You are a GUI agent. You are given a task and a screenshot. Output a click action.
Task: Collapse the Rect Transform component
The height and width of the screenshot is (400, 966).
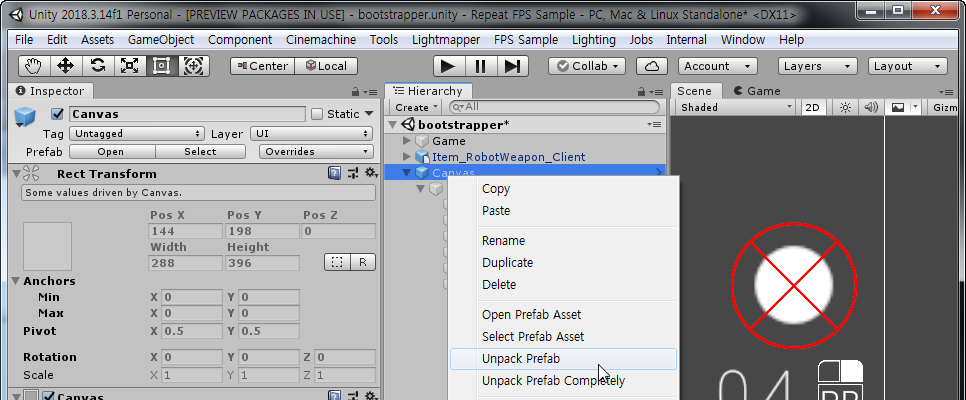(x=16, y=173)
